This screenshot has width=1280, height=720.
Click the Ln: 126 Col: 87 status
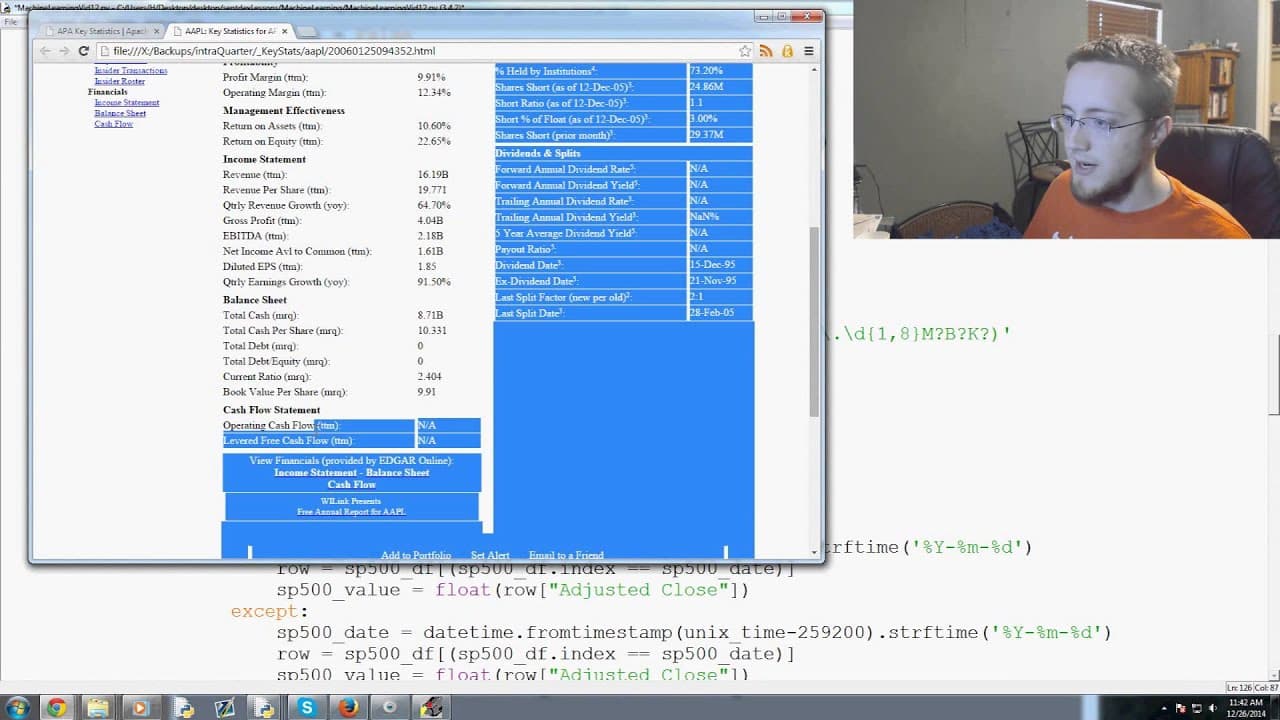(x=1252, y=687)
